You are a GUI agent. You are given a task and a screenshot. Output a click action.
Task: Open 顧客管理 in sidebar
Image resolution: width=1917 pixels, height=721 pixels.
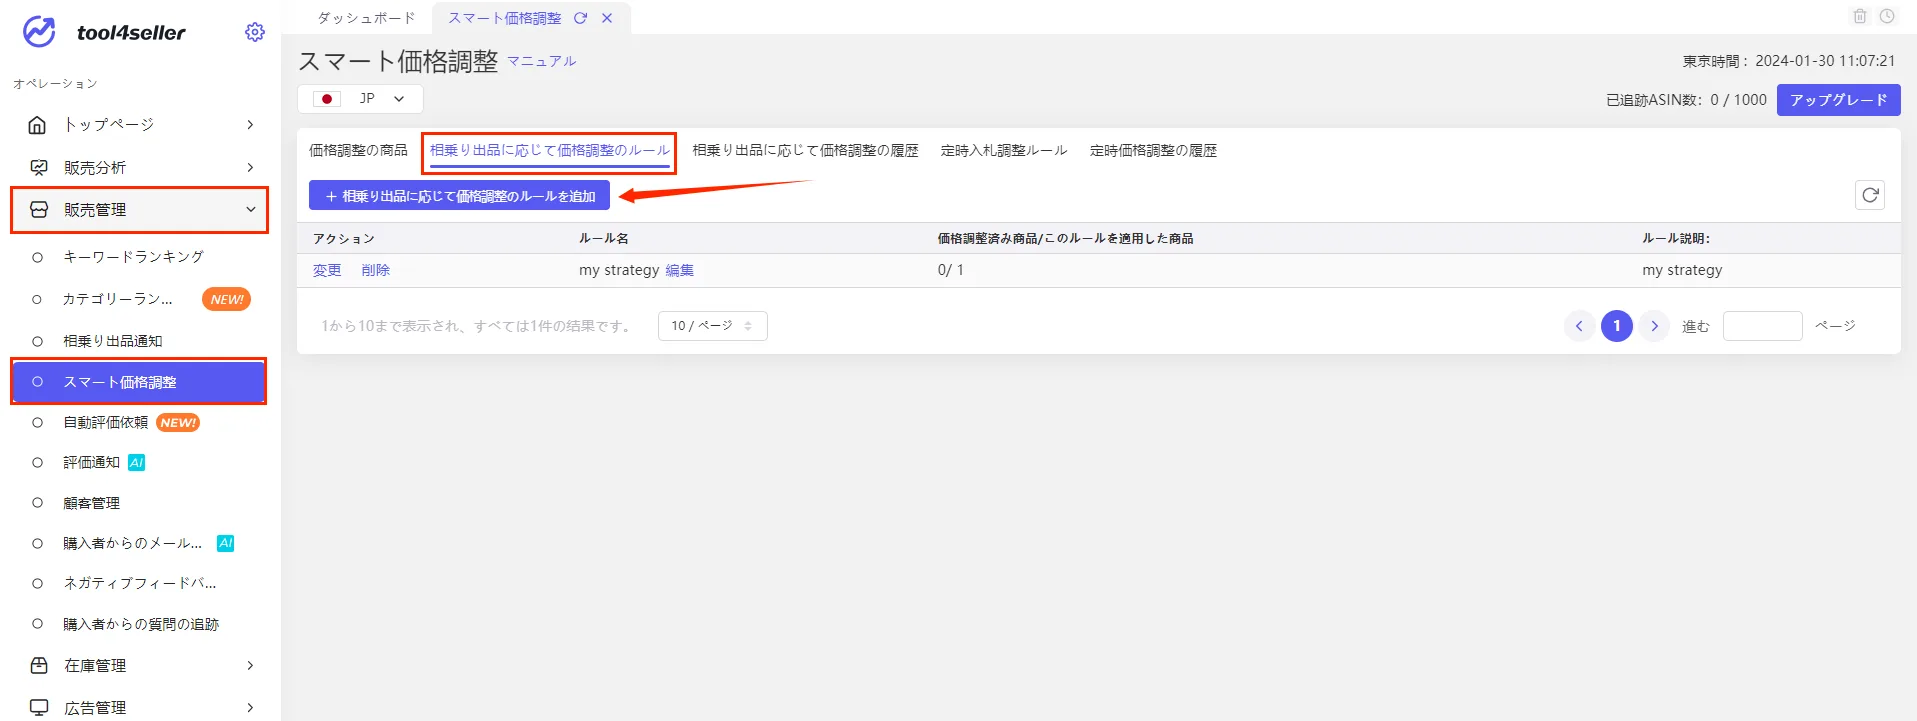pyautogui.click(x=91, y=503)
